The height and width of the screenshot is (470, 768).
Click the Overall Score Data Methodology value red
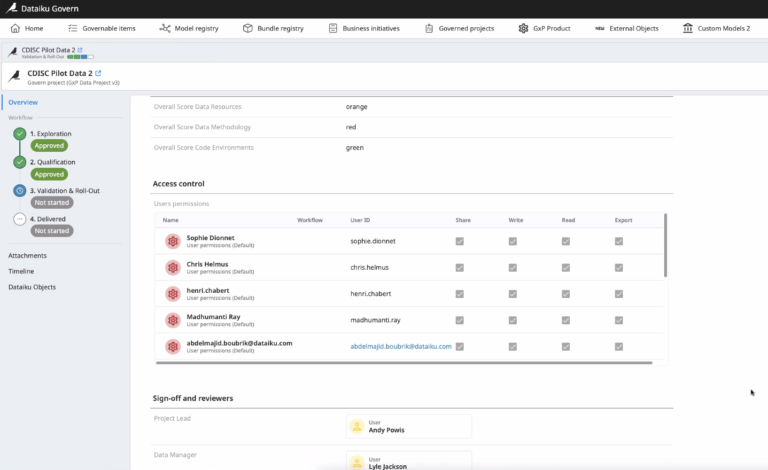(x=351, y=127)
